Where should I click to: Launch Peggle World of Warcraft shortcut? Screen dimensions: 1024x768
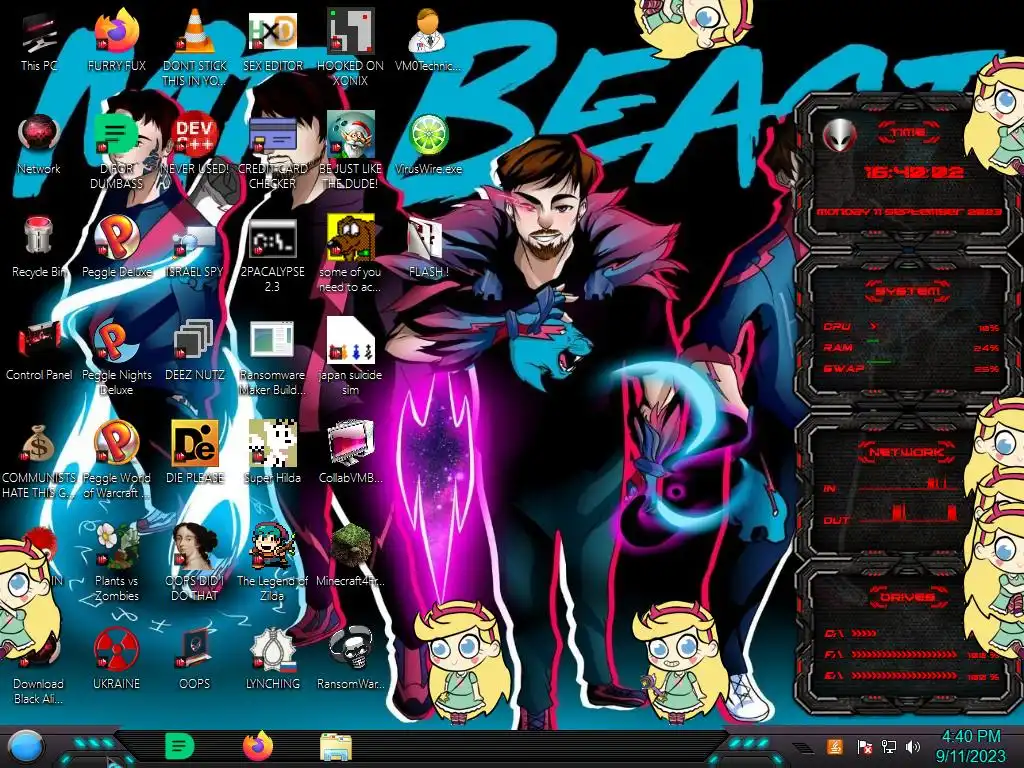click(x=116, y=460)
